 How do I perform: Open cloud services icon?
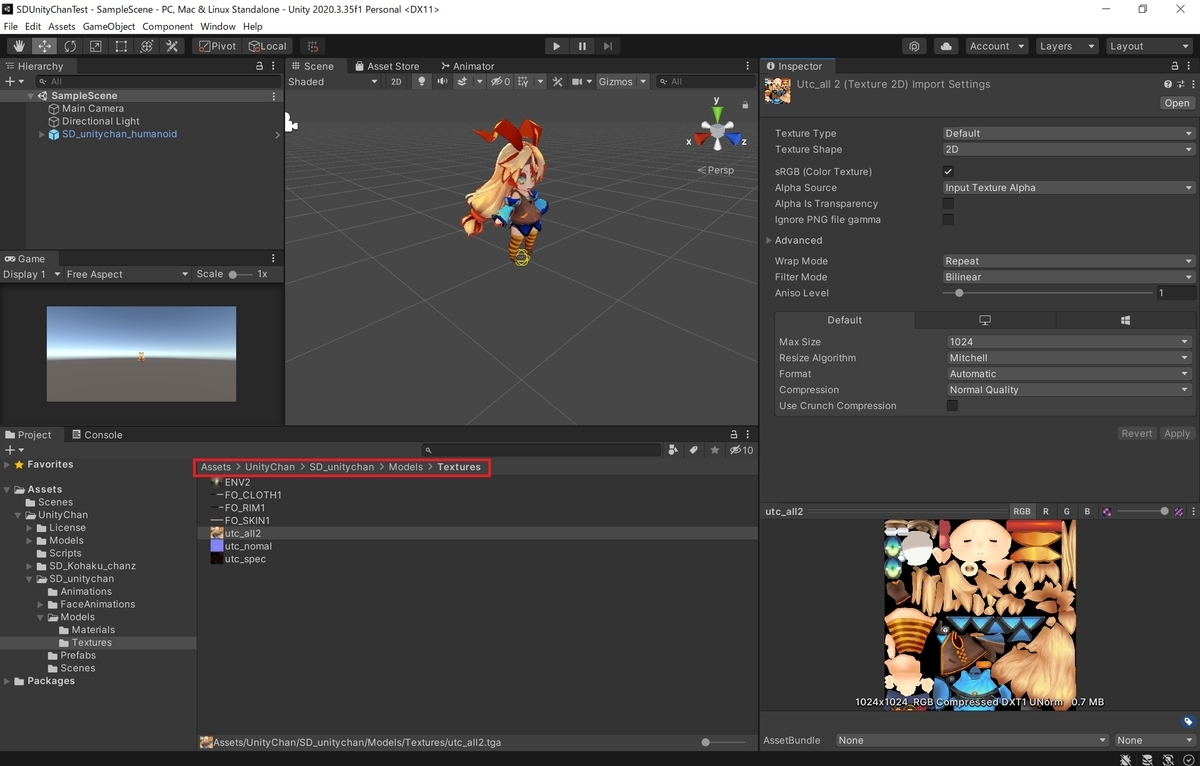coord(946,46)
